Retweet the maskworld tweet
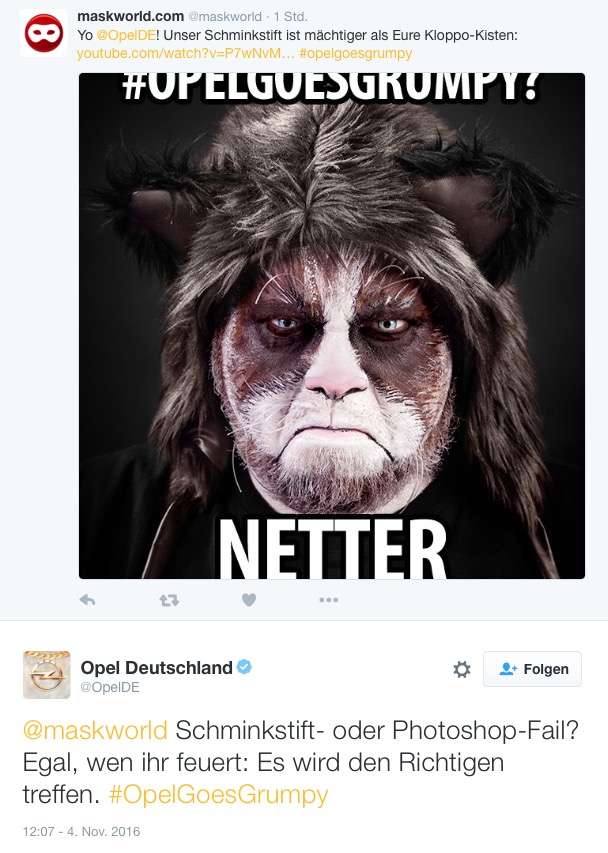608x853 pixels. pos(169,600)
